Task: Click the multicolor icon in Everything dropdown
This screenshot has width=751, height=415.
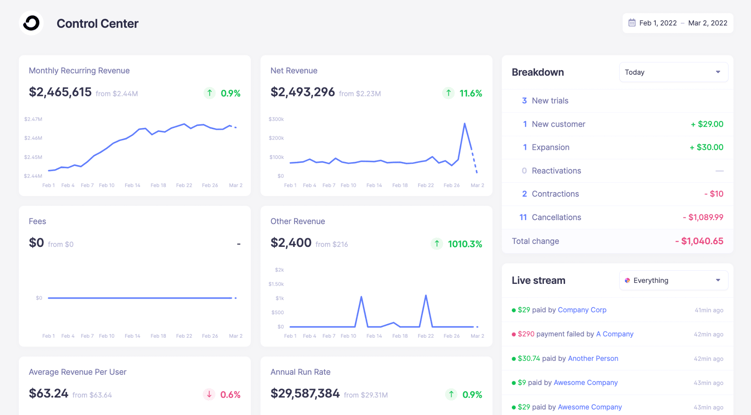Action: 627,280
